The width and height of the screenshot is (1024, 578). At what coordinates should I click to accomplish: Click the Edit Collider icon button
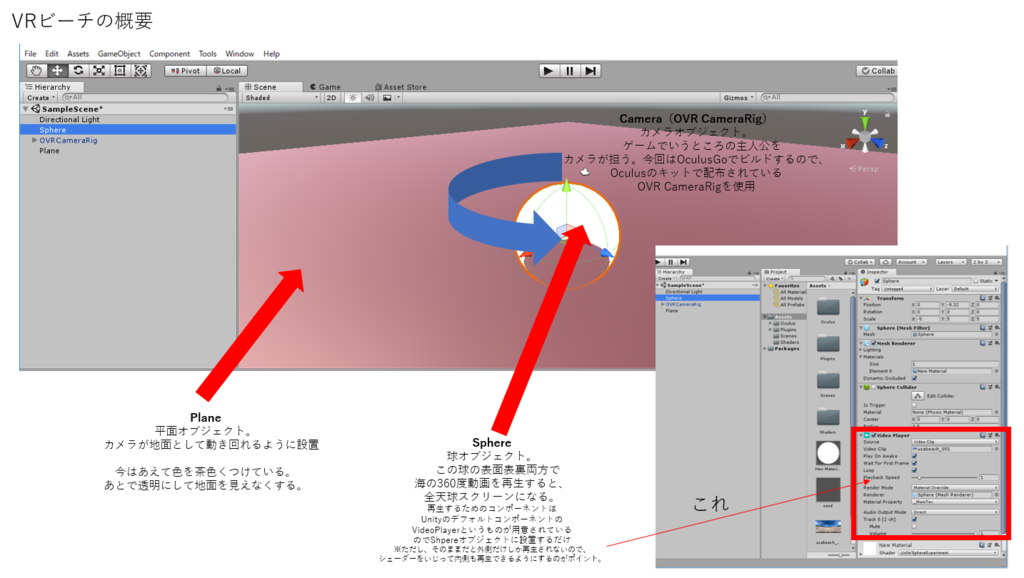(918, 396)
